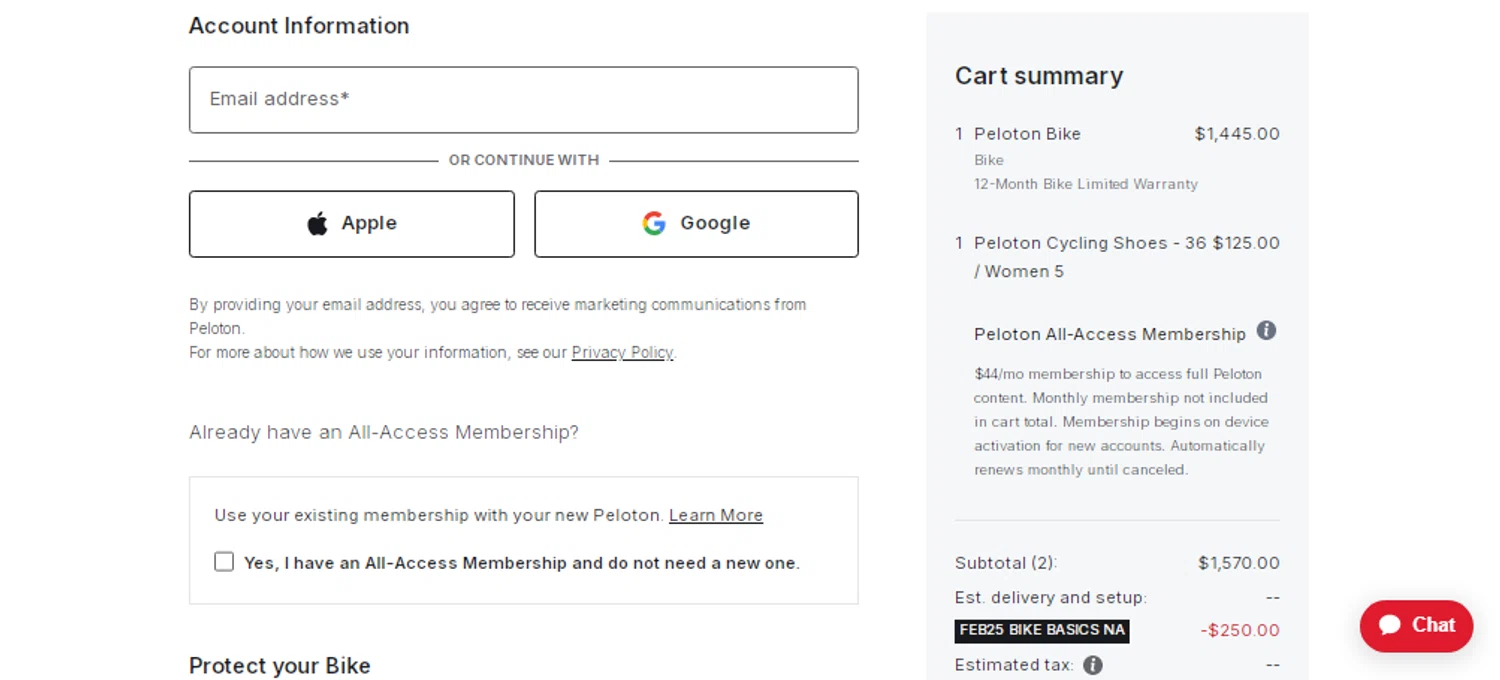This screenshot has height=680, width=1500.
Task: Click the Cart summary heading
Action: pos(1039,76)
